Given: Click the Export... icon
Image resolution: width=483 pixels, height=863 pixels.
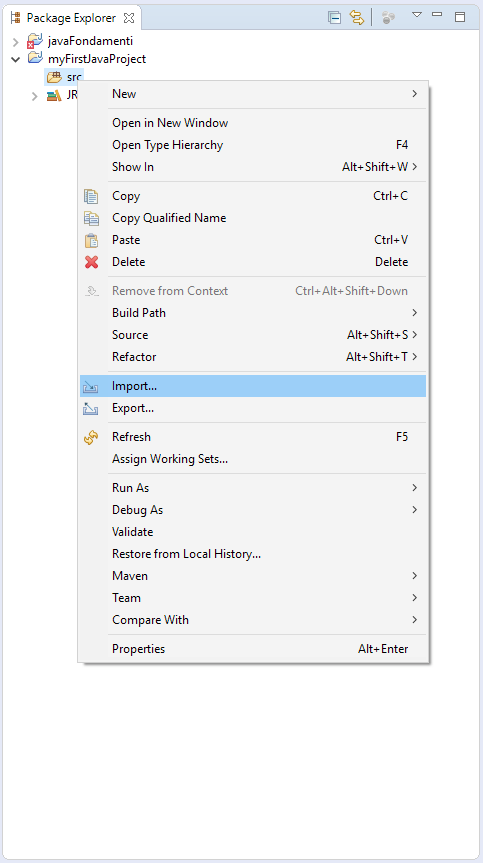Looking at the screenshot, I should [90, 408].
